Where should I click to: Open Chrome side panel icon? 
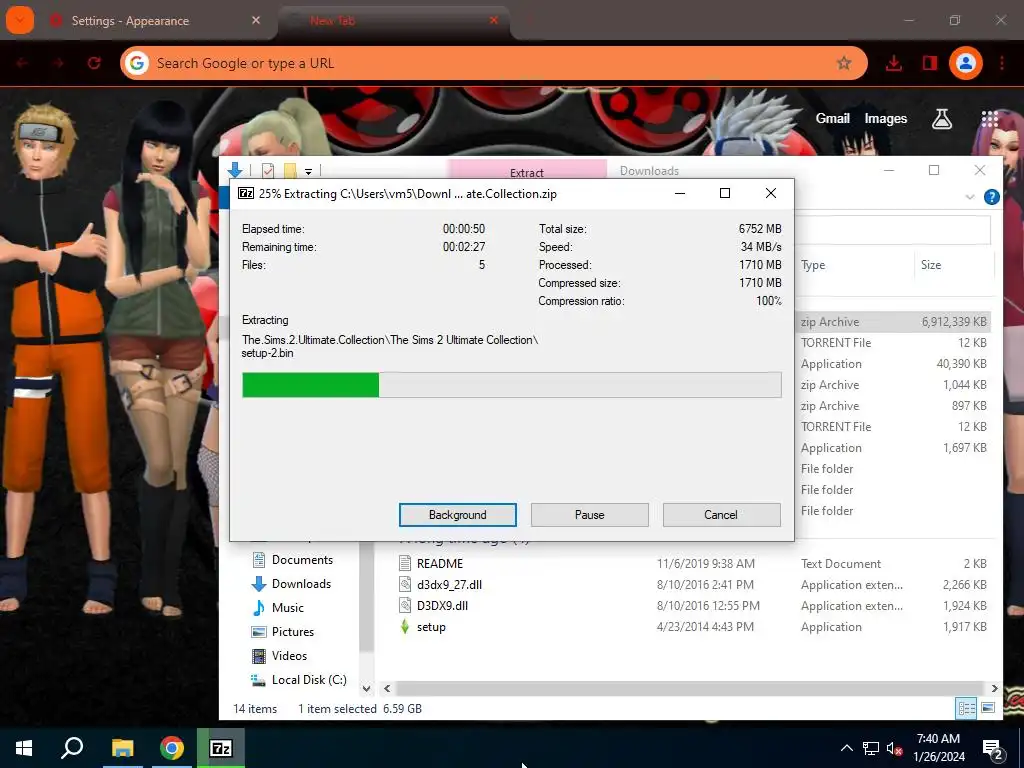click(x=929, y=63)
